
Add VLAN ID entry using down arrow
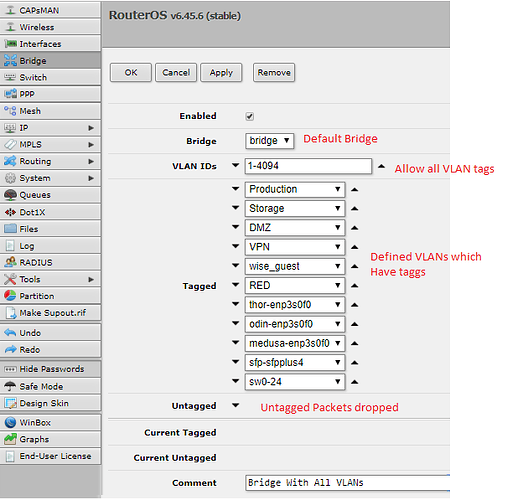pos(236,165)
